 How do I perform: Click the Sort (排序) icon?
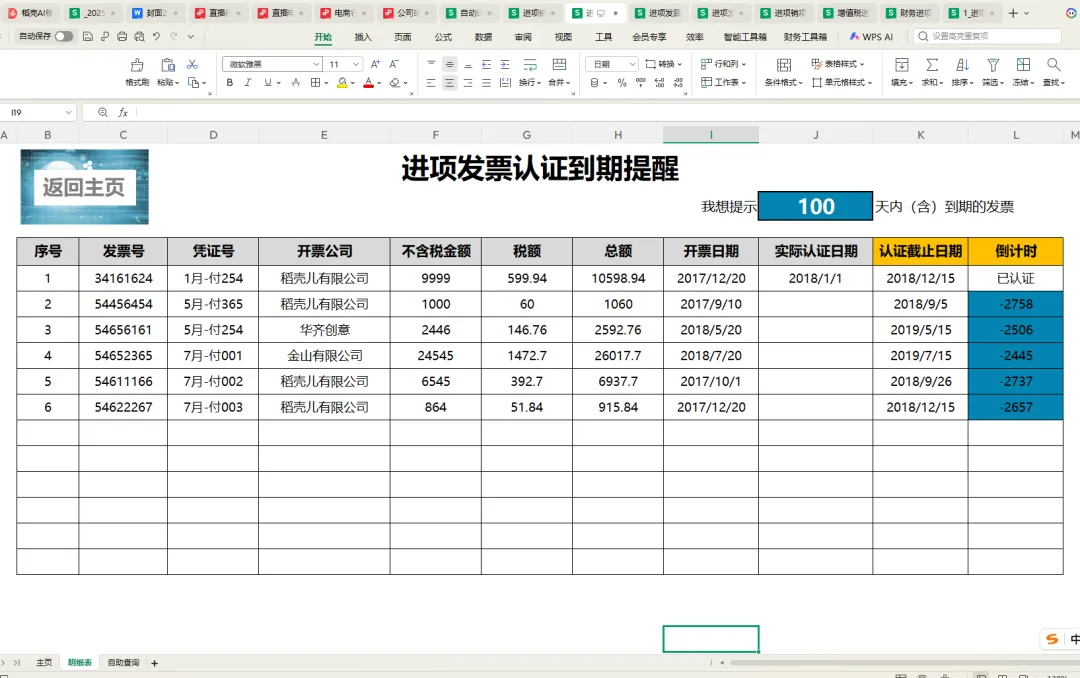coord(962,65)
